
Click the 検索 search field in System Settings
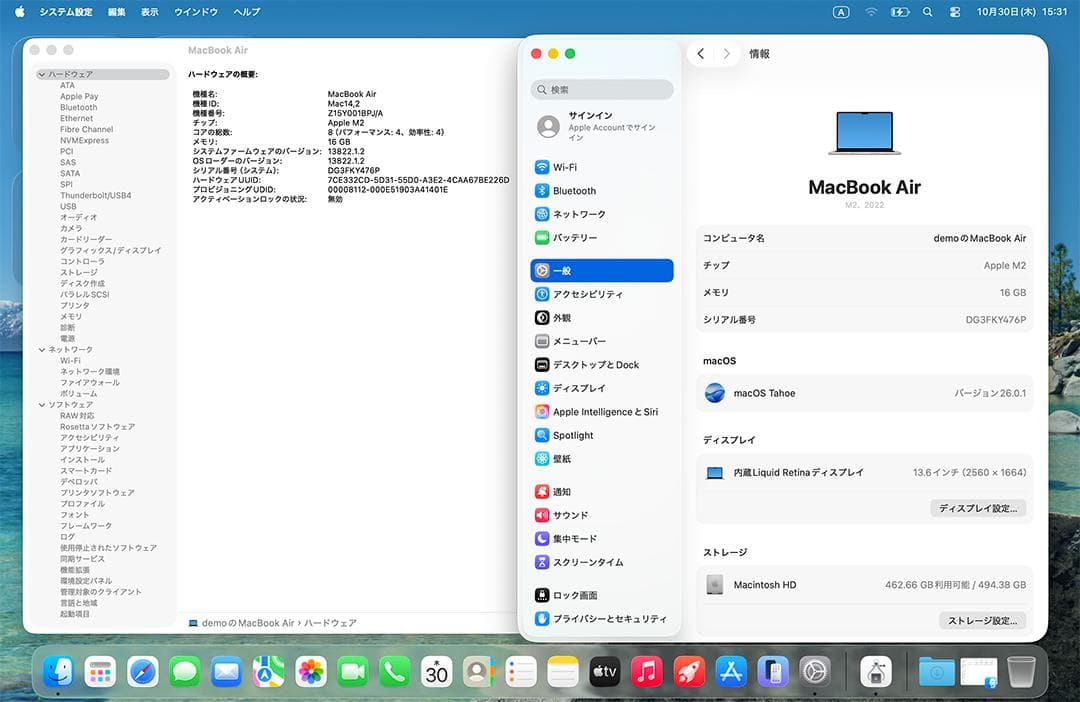pos(600,90)
